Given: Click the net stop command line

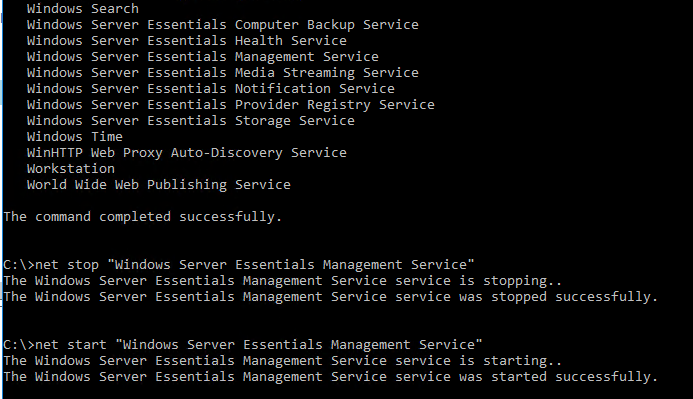Looking at the screenshot, I should point(239,265).
